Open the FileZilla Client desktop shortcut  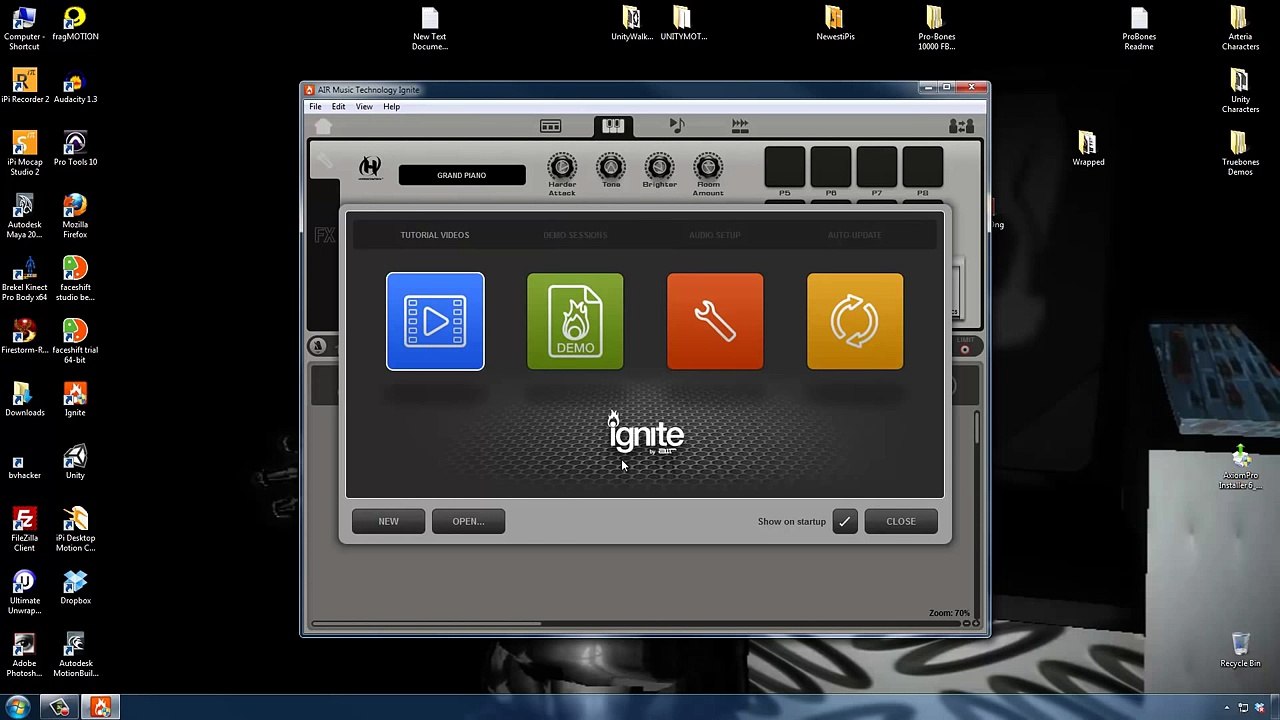click(24, 530)
